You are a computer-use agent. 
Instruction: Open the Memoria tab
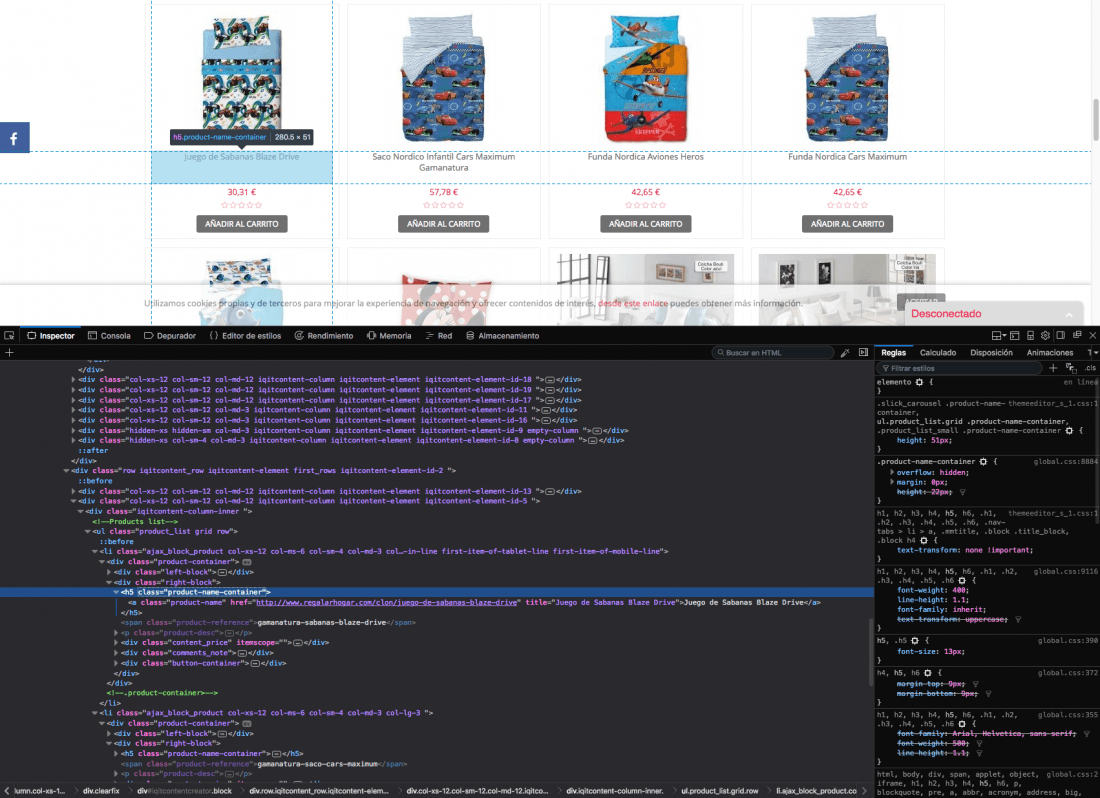389,336
